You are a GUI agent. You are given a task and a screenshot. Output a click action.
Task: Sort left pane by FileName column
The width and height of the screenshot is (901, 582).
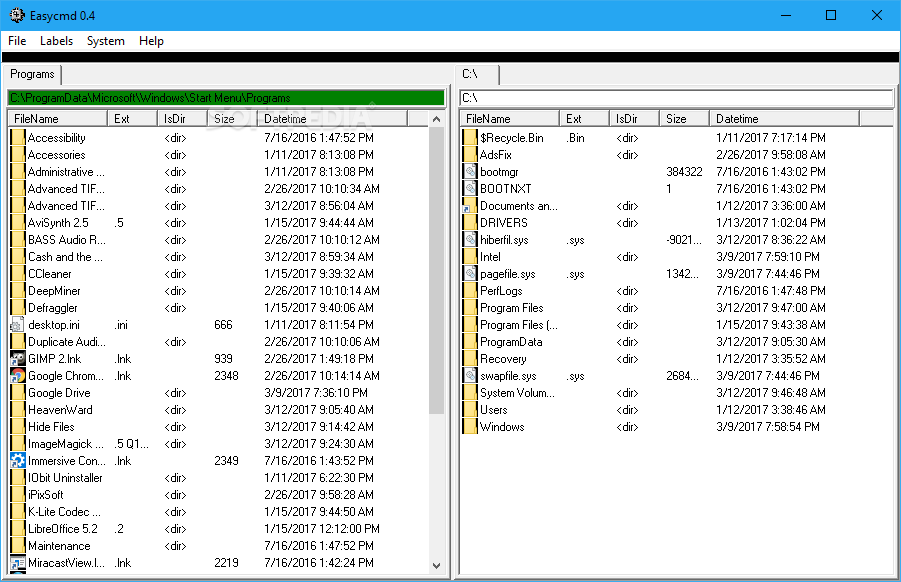click(57, 118)
